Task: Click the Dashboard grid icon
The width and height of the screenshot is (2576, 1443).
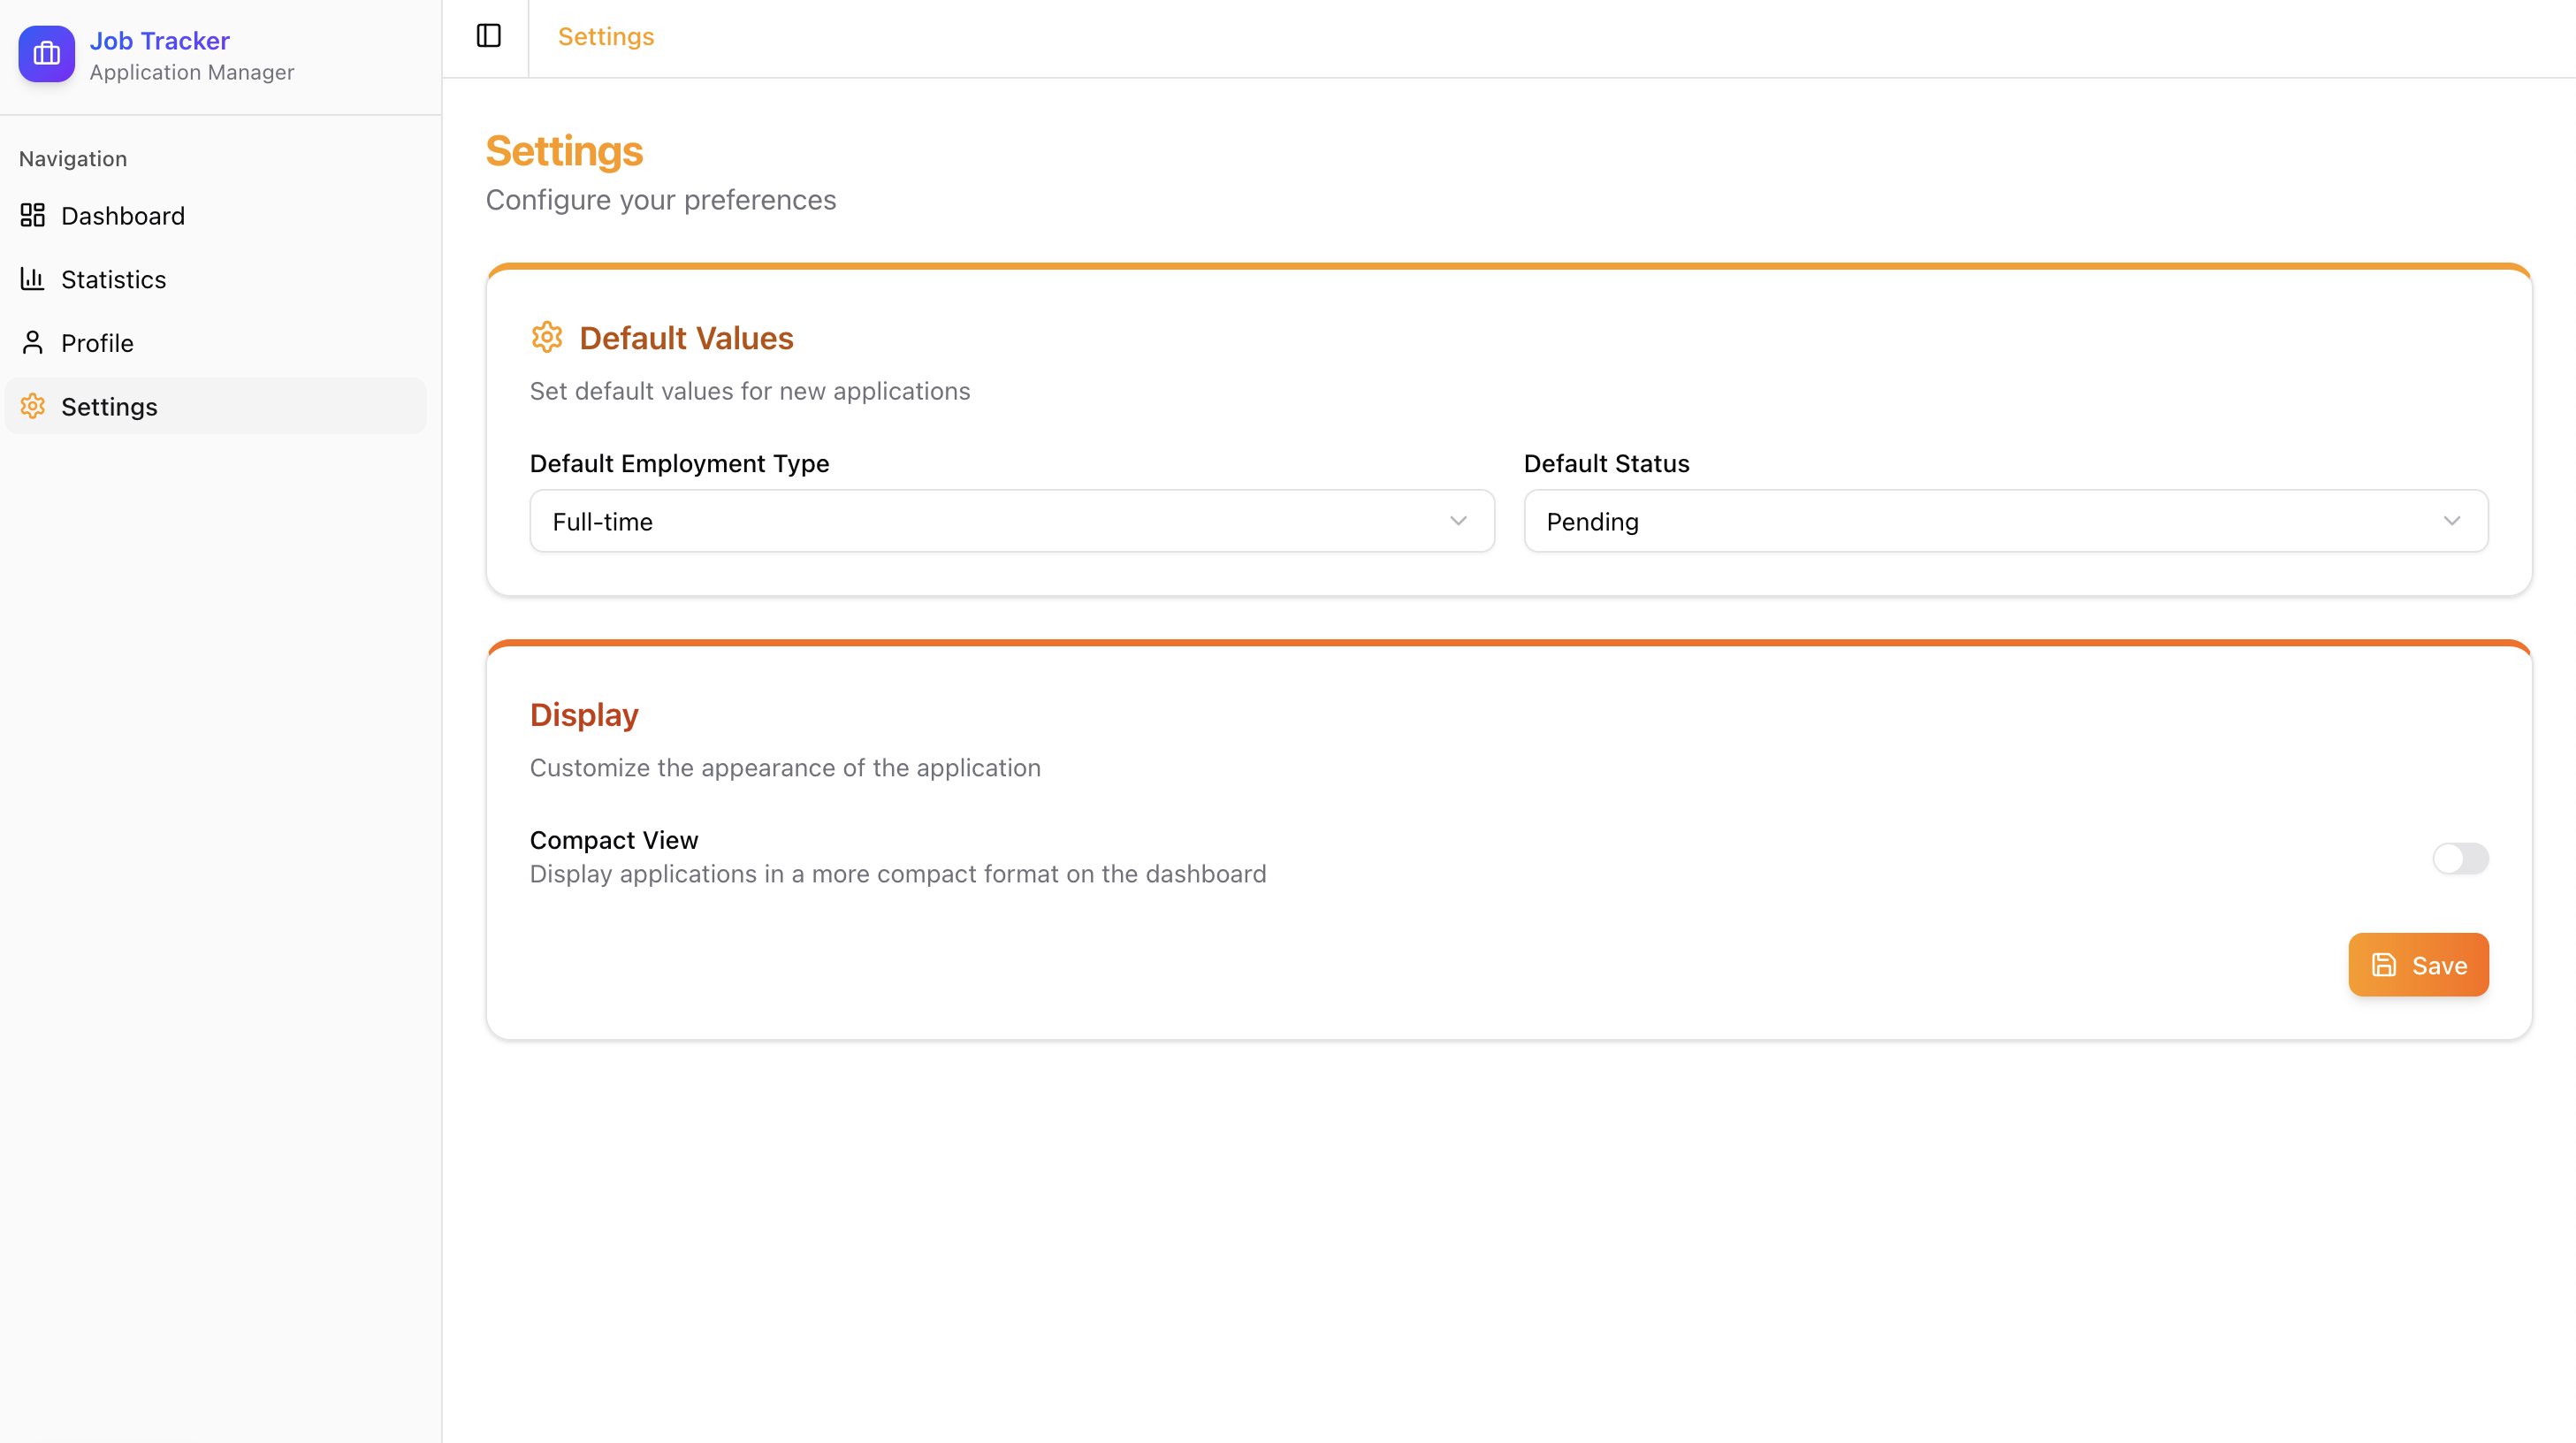Action: point(32,215)
